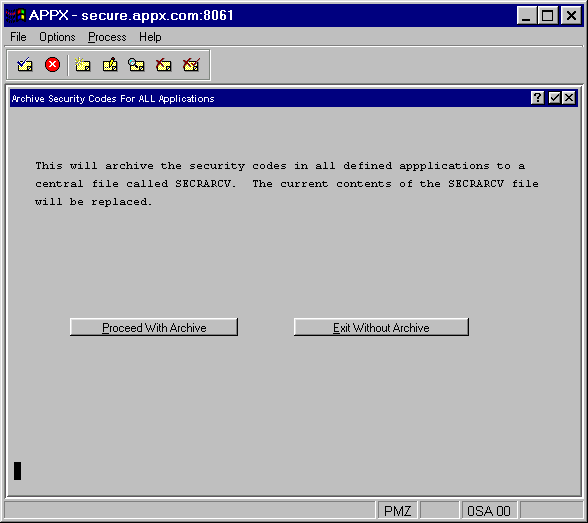
Task: Click the APPX application icon in title bar
Action: tap(15, 15)
